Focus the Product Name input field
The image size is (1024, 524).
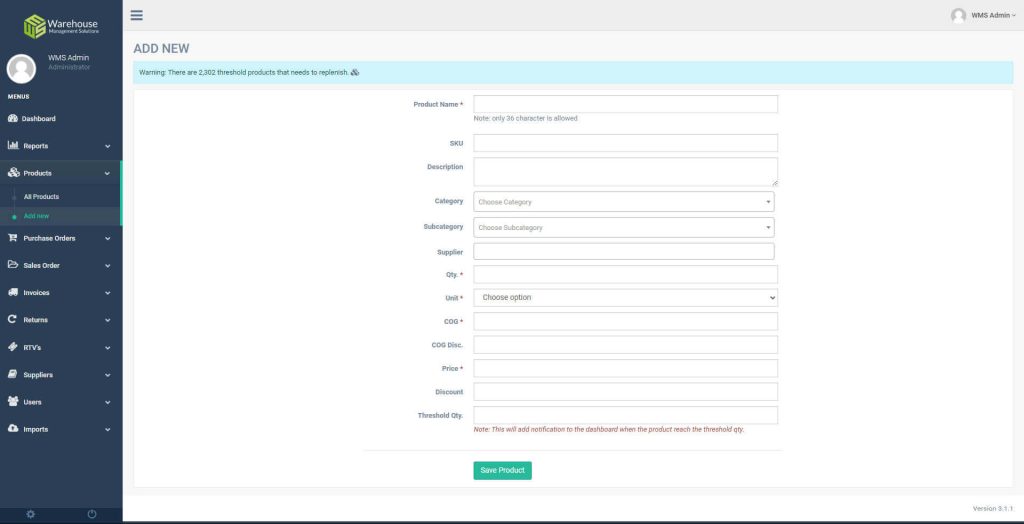(625, 104)
